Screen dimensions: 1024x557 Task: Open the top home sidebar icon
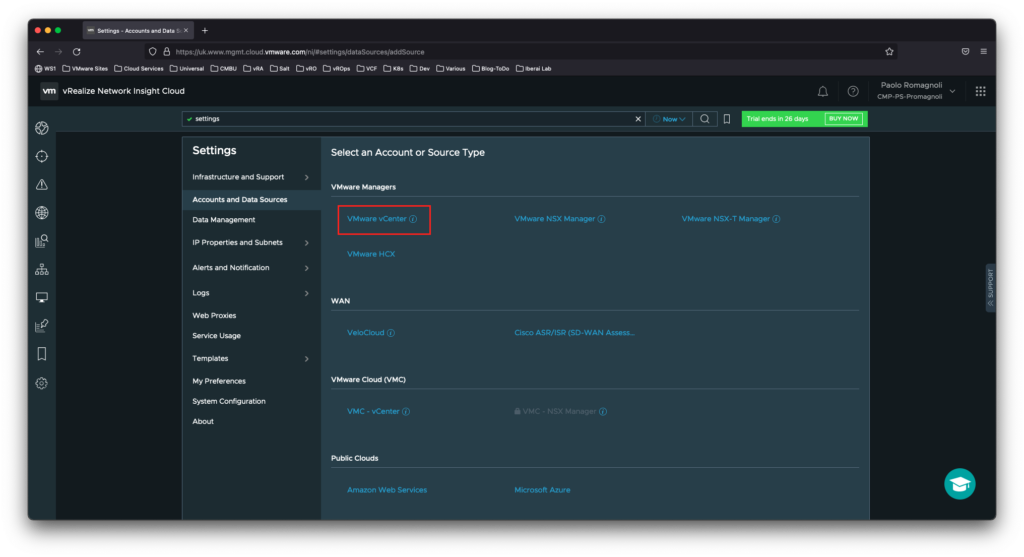click(42, 128)
